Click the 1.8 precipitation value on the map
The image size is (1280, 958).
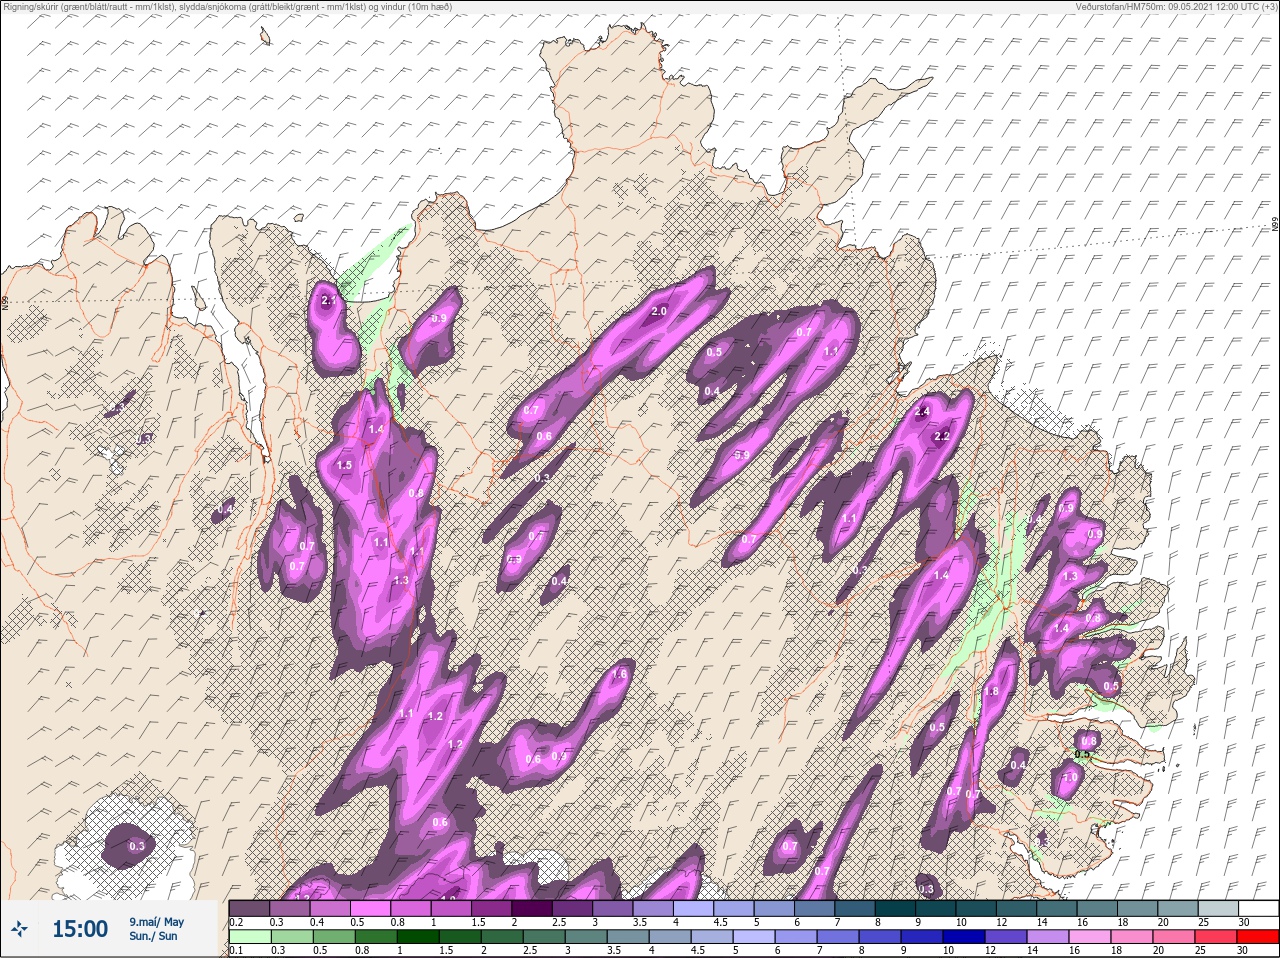[x=992, y=691]
